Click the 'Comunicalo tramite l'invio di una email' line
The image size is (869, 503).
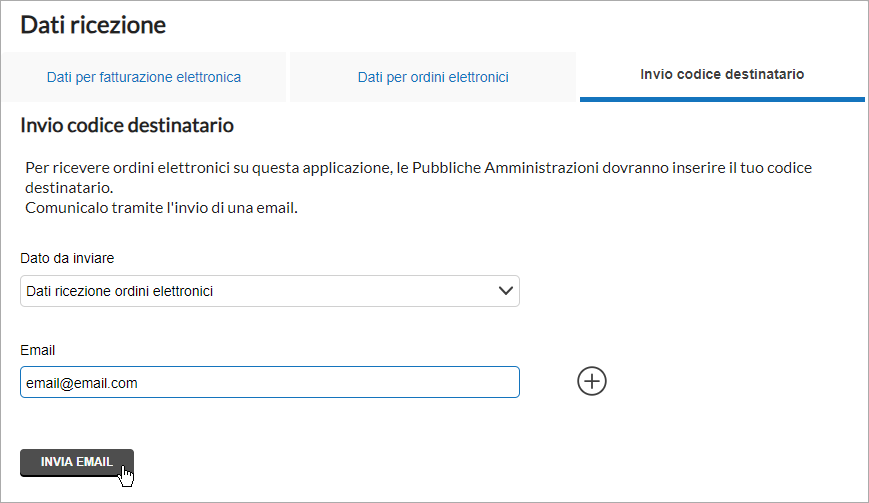click(x=161, y=208)
